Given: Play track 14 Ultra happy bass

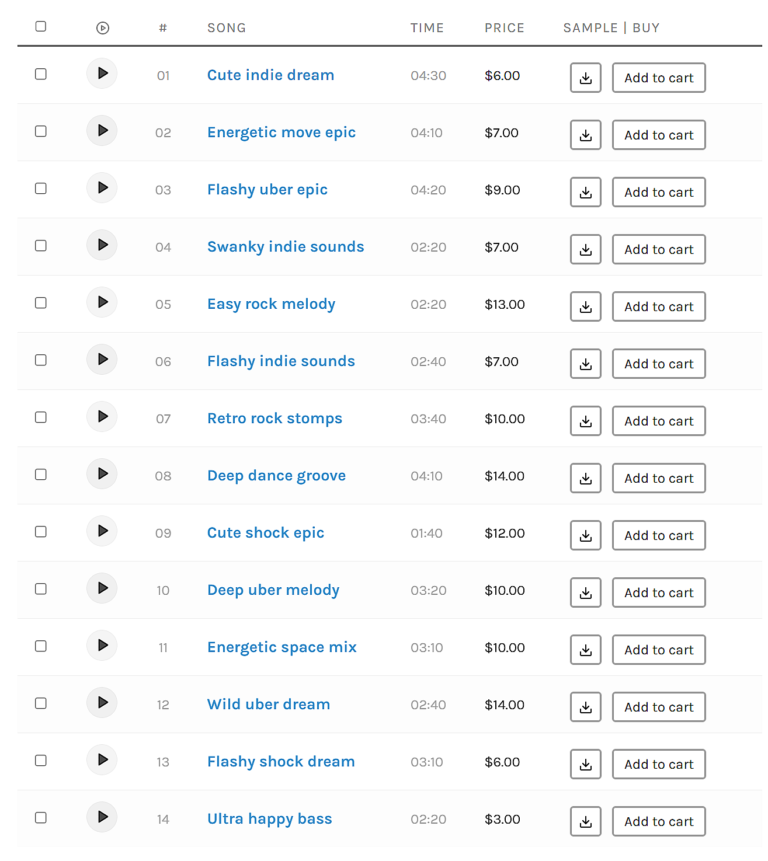Looking at the screenshot, I should 102,817.
